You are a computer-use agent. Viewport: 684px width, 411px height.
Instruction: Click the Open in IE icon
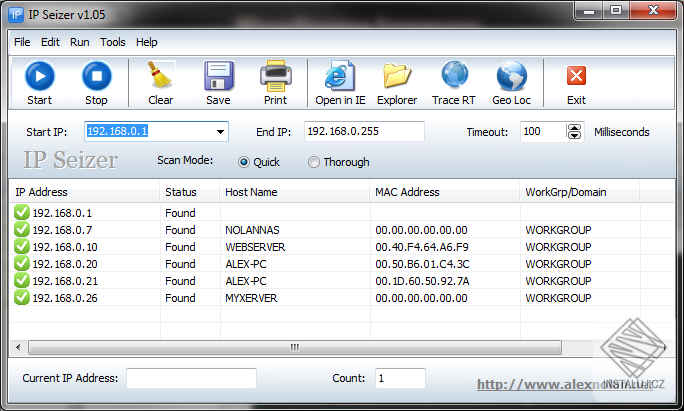(340, 75)
